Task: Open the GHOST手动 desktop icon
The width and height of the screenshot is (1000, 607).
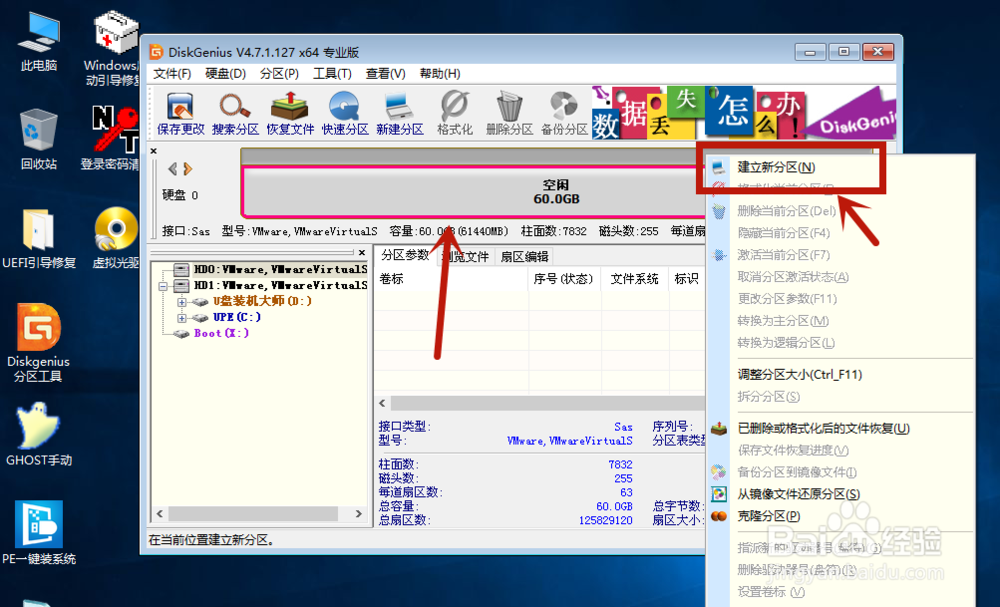Action: pyautogui.click(x=39, y=435)
